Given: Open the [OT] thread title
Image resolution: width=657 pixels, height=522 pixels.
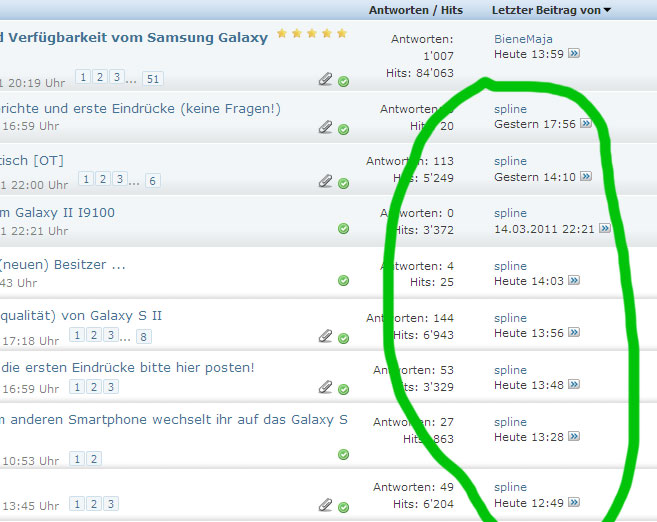Looking at the screenshot, I should 32,160.
